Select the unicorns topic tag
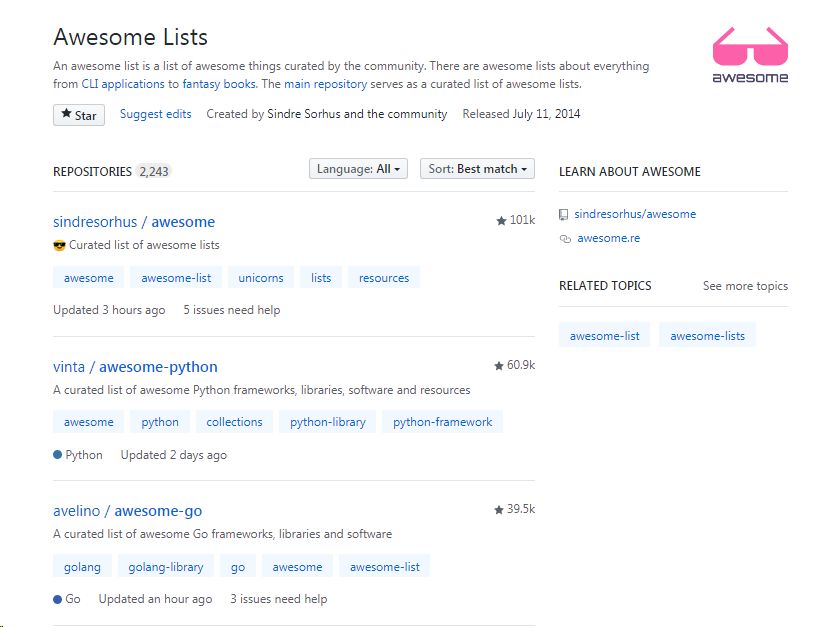The width and height of the screenshot is (821, 627). [x=261, y=278]
